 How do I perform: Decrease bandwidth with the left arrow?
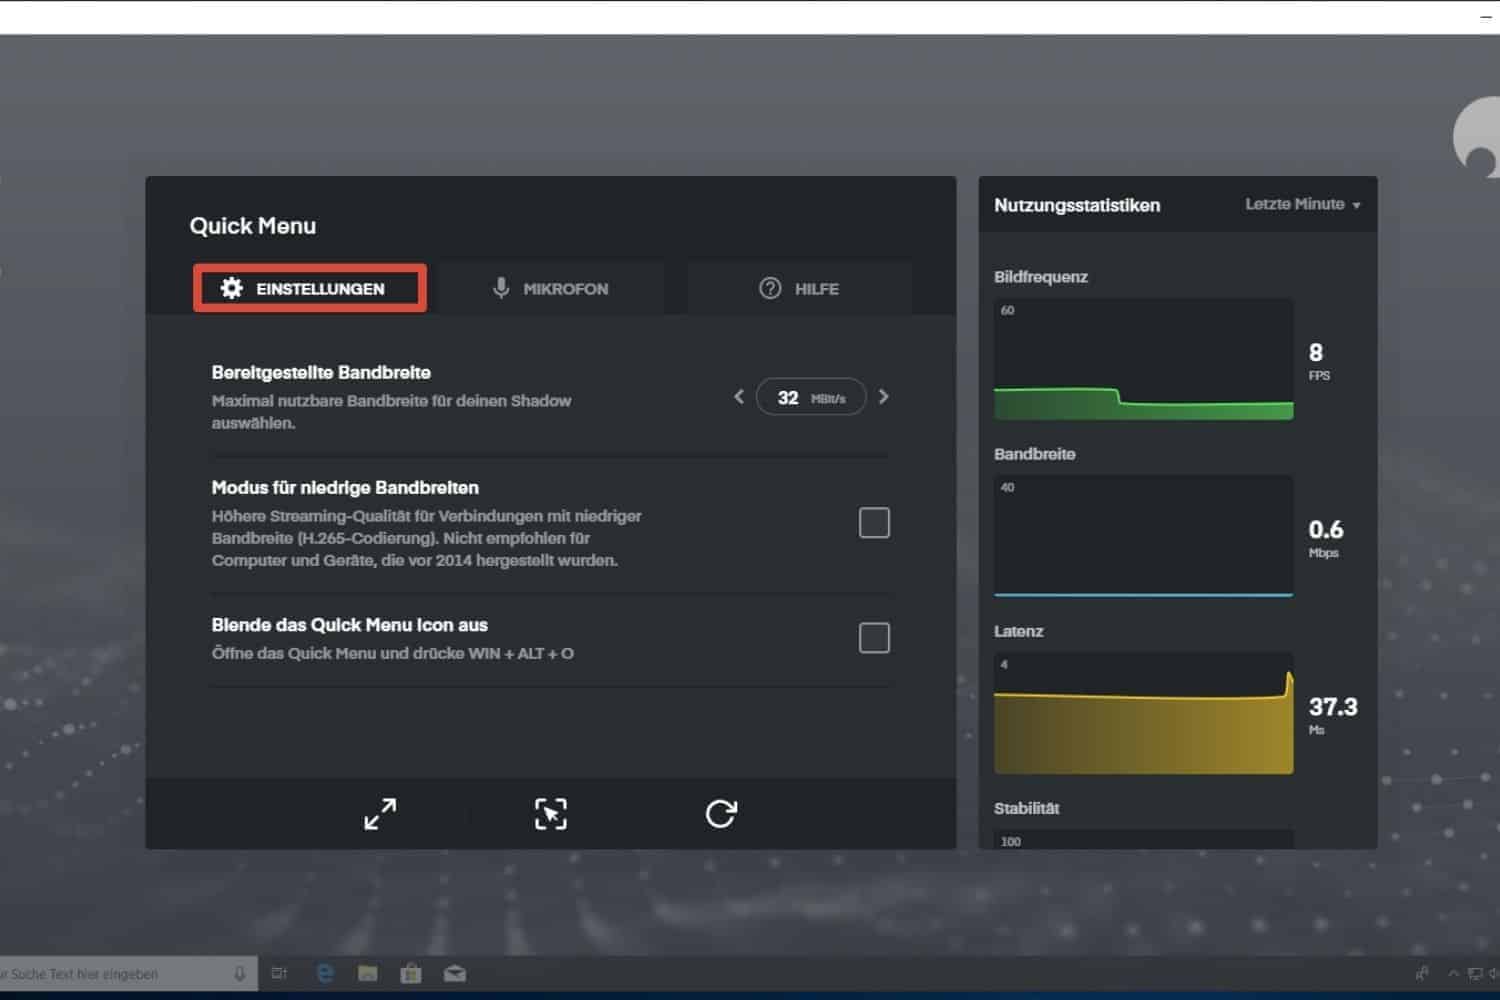pyautogui.click(x=739, y=397)
